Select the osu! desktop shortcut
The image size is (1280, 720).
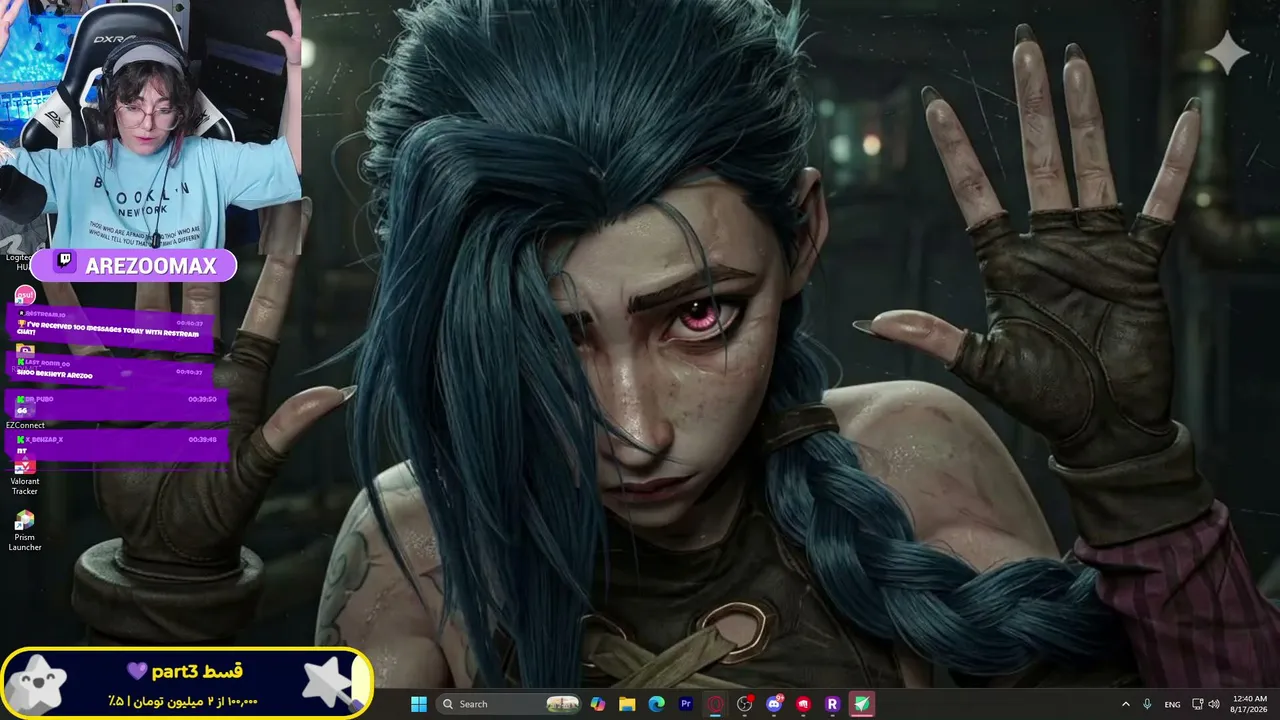coord(25,295)
